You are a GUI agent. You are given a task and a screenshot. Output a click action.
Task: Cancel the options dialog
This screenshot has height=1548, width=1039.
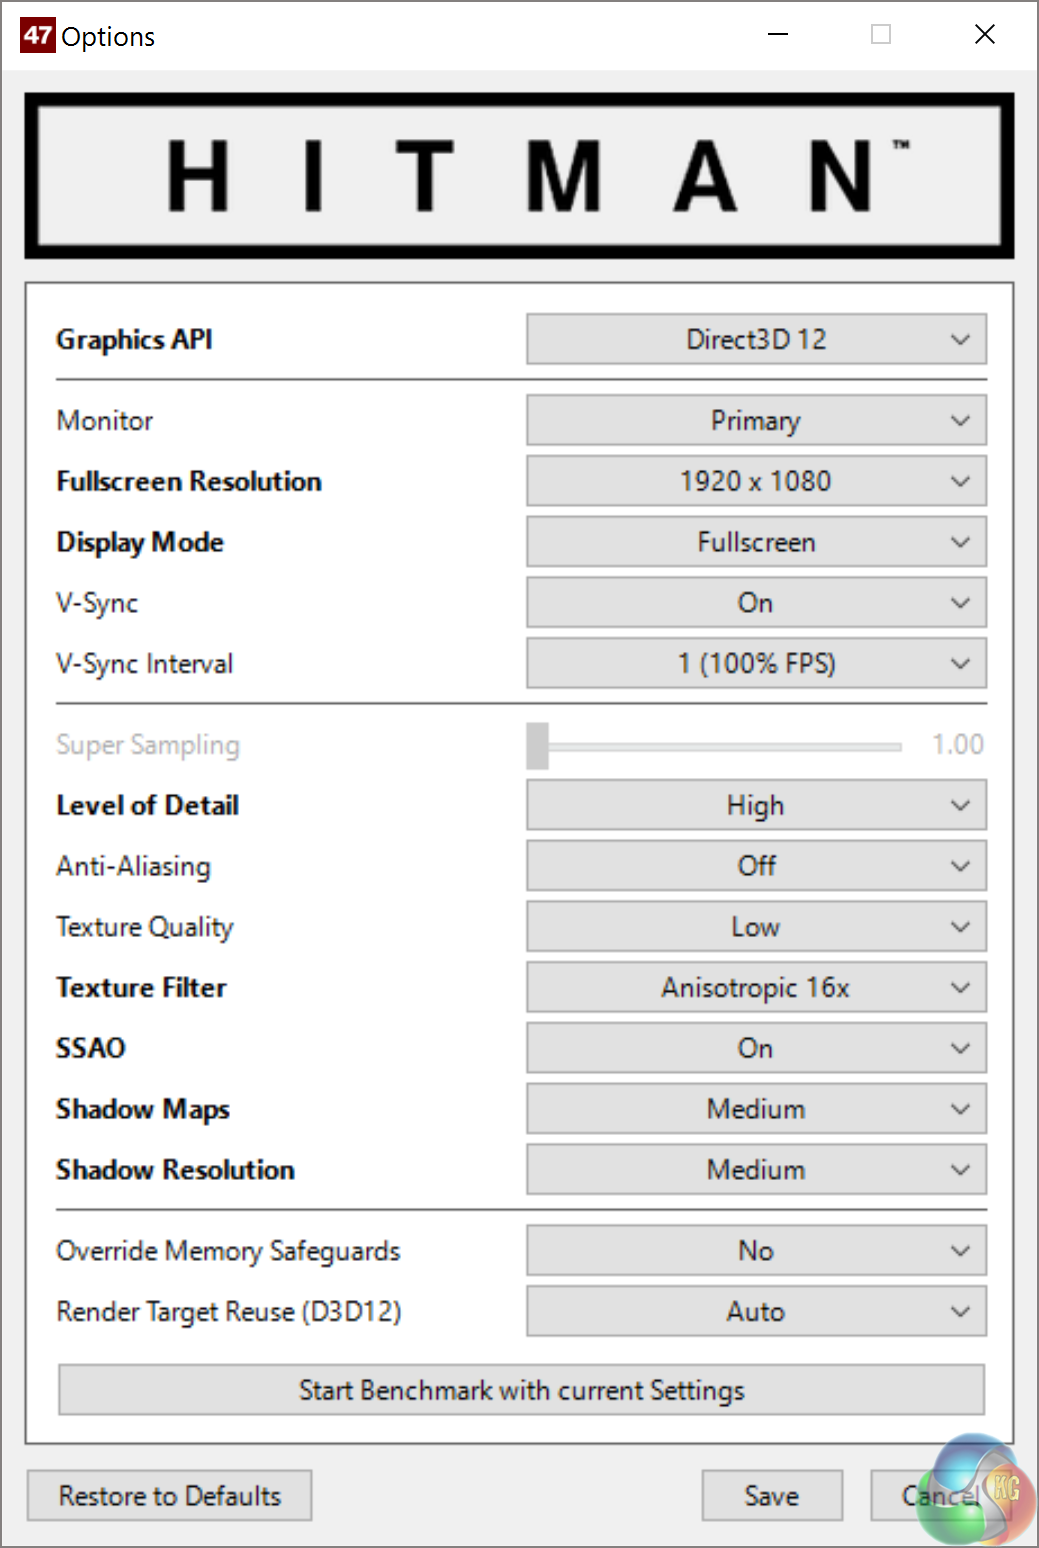[x=940, y=1496]
